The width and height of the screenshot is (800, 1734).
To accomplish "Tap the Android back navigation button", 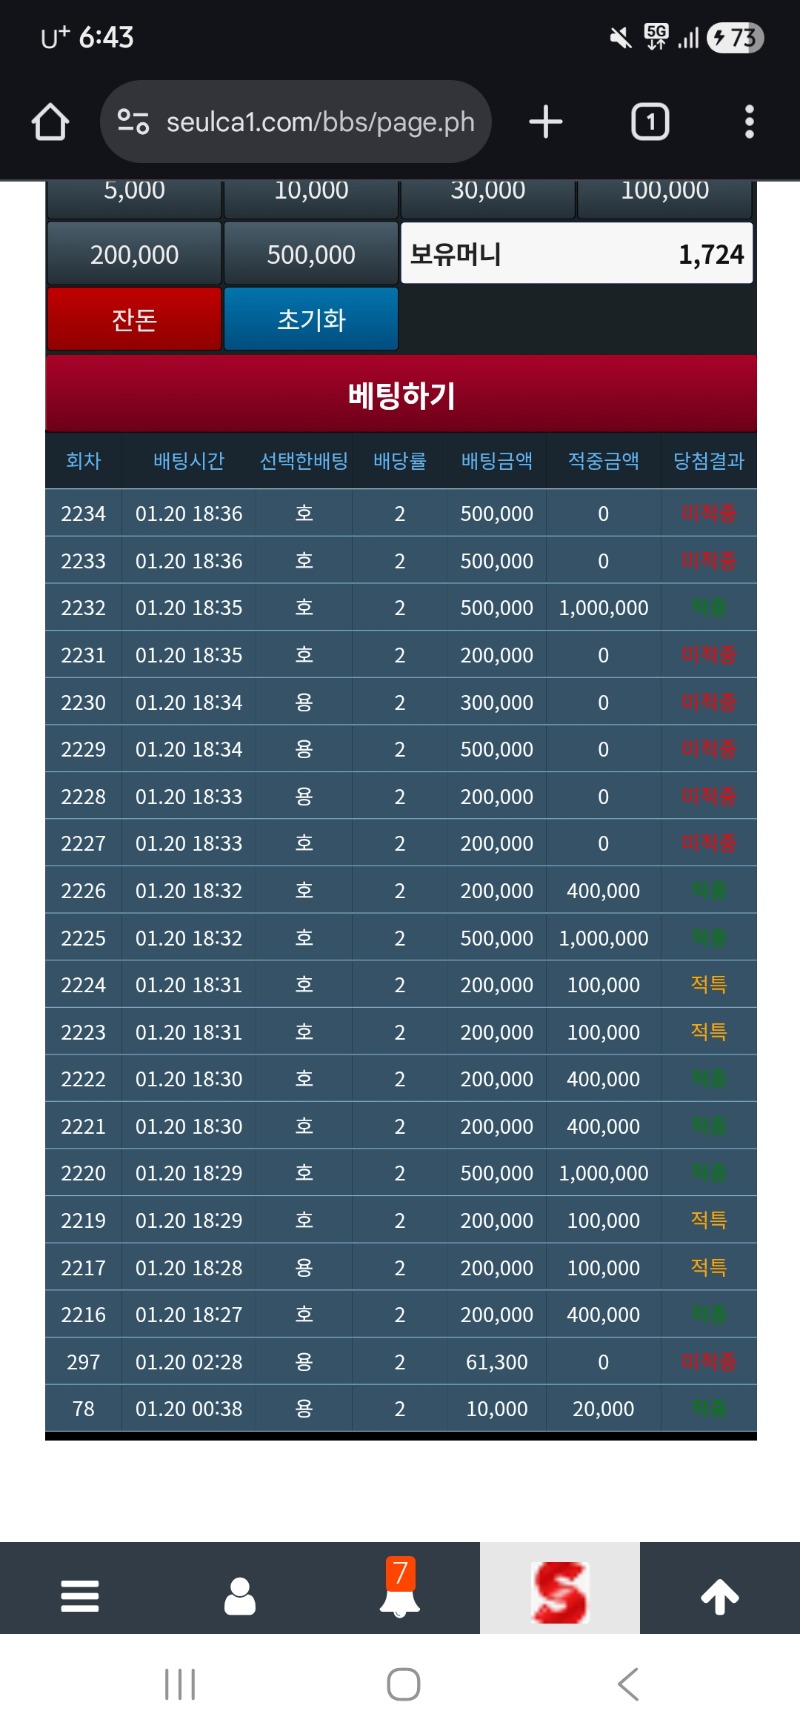I will click(628, 1684).
